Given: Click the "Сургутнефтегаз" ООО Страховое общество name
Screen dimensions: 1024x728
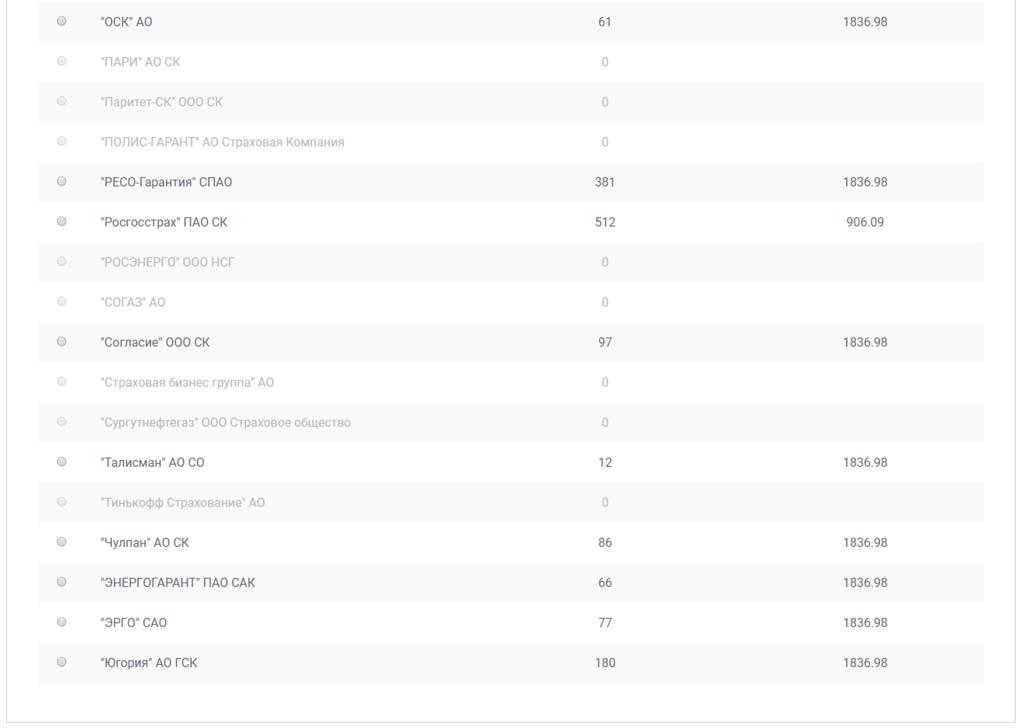Looking at the screenshot, I should click(226, 422).
